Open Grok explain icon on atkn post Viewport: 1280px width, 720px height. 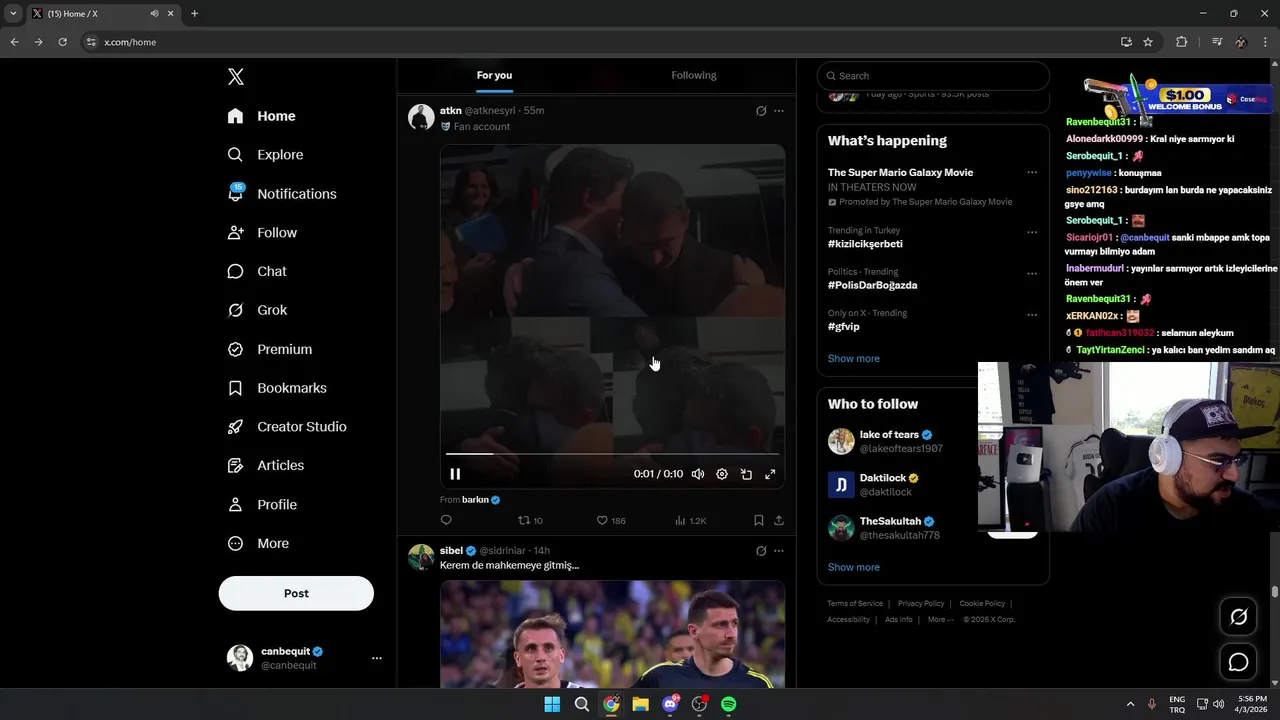pyautogui.click(x=761, y=111)
